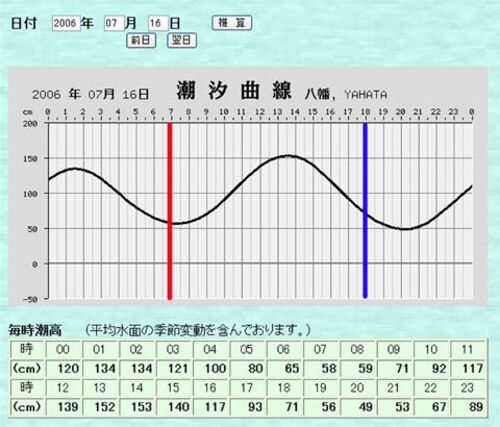The height and width of the screenshot is (427, 500).
Task: Click the 潮汐曲線 chart title
Action: [234, 90]
